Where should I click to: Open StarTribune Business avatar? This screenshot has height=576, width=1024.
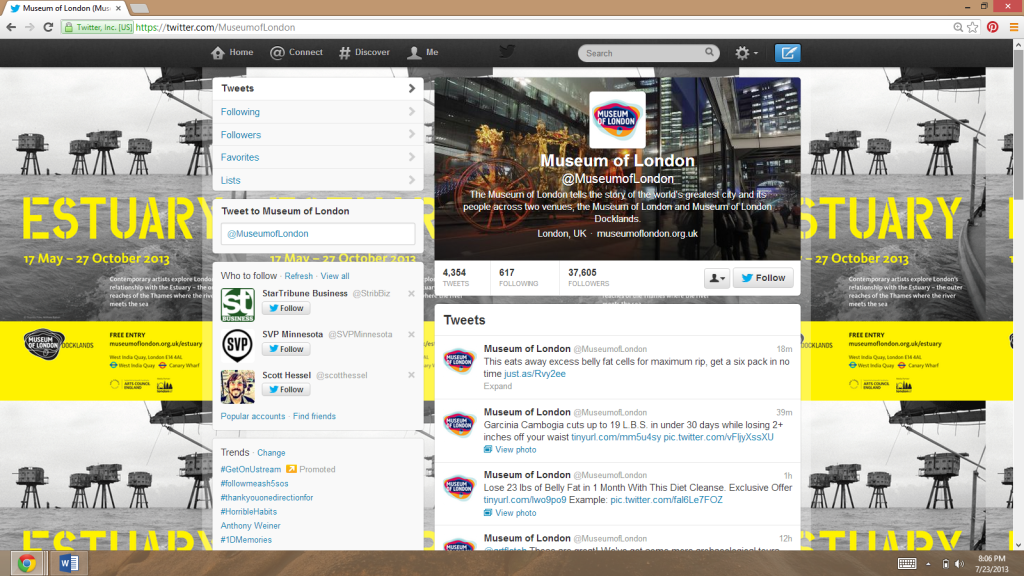click(x=238, y=305)
